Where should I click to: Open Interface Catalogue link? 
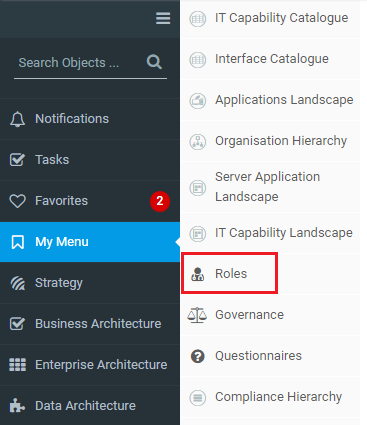272,59
